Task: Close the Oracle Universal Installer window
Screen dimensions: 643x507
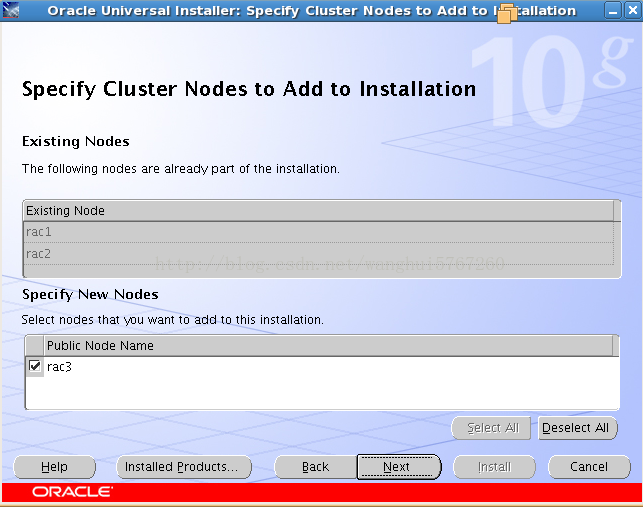Action: point(633,10)
